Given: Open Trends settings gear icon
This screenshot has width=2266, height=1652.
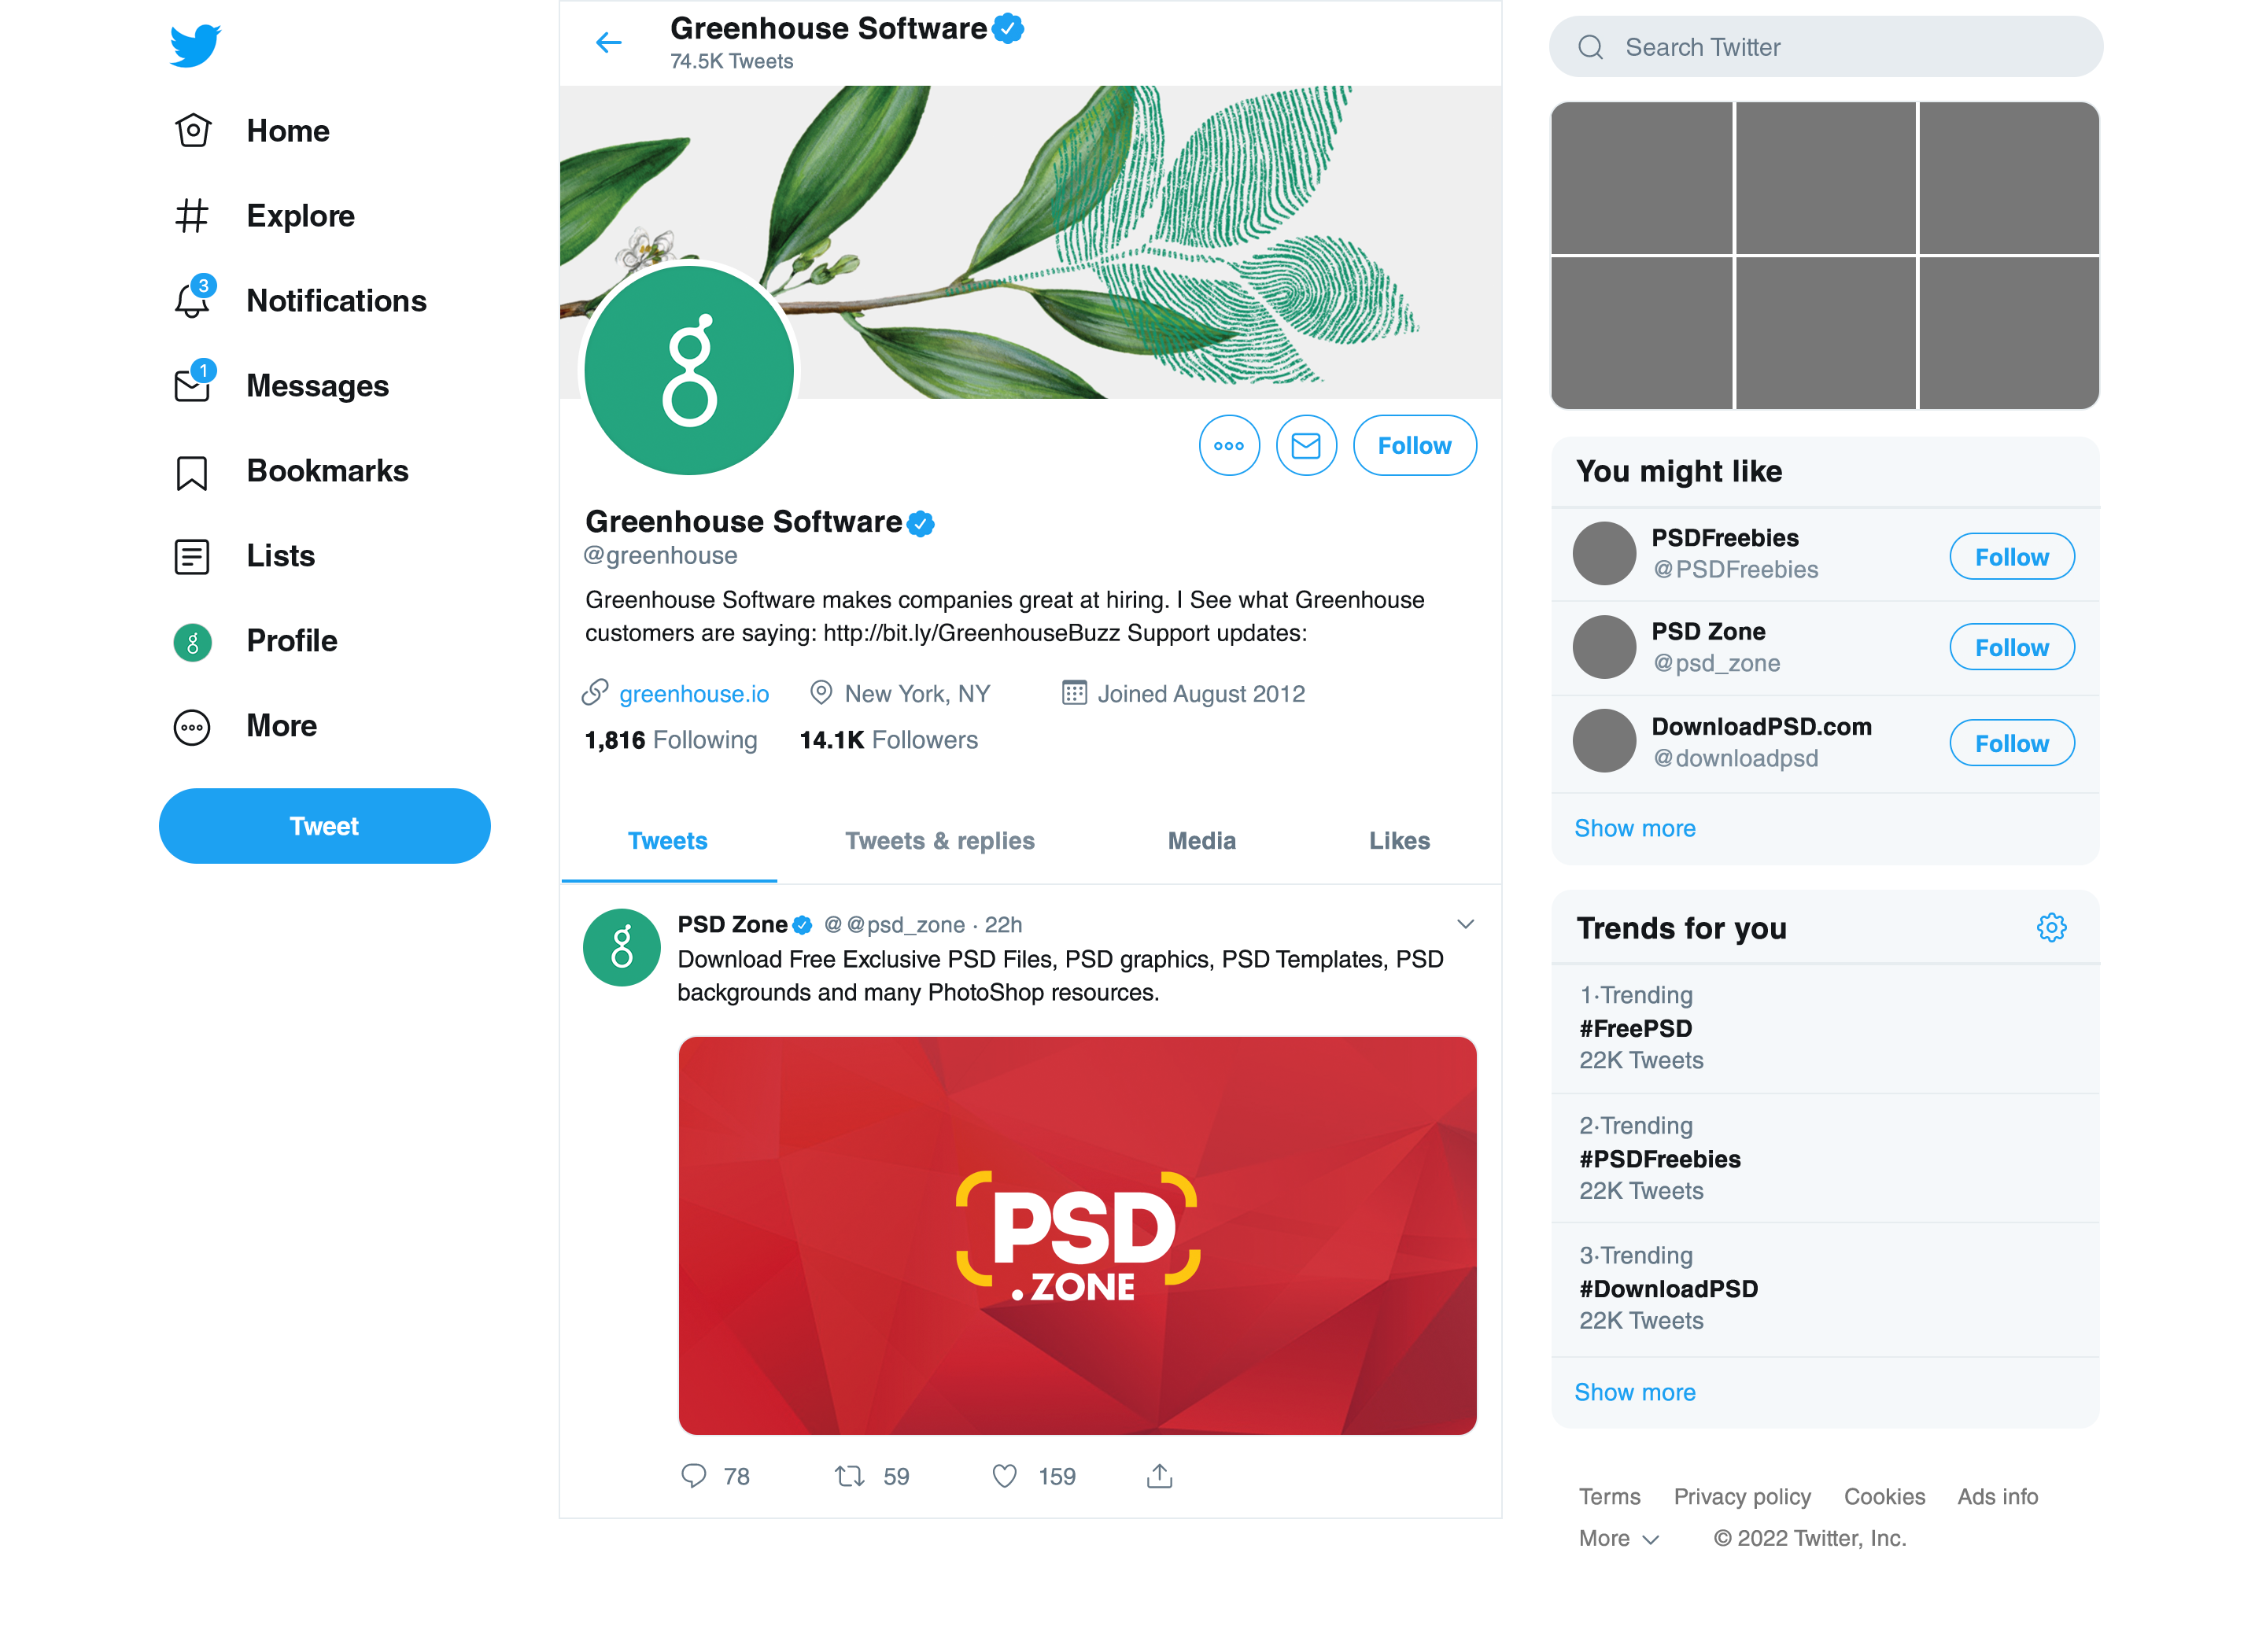Looking at the screenshot, I should click(2050, 927).
